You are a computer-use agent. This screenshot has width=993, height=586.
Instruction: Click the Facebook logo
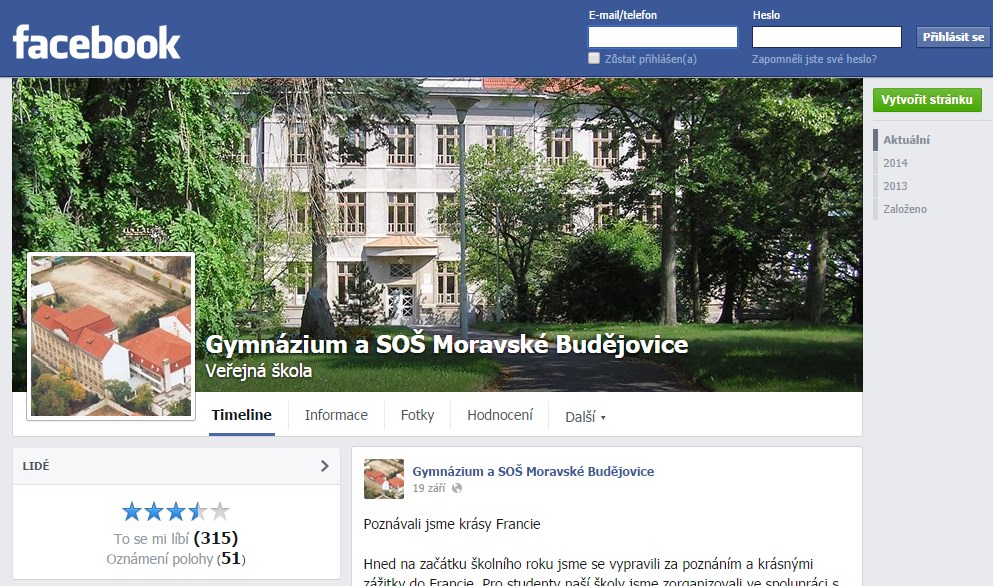pos(96,42)
